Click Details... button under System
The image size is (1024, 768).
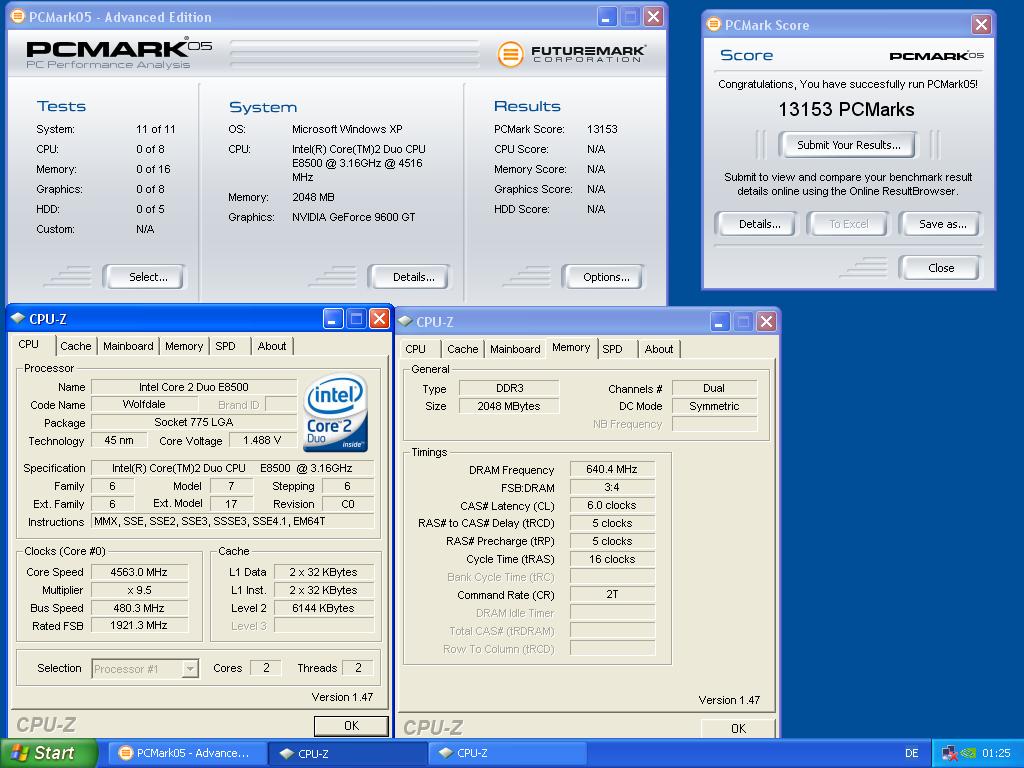point(409,277)
